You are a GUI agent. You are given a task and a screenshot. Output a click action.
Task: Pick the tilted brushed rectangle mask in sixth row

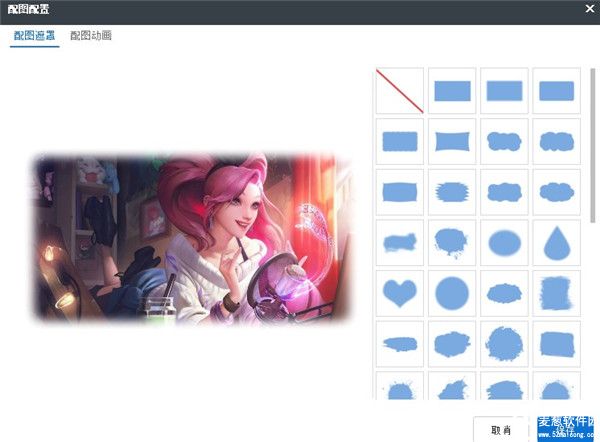(x=556, y=344)
